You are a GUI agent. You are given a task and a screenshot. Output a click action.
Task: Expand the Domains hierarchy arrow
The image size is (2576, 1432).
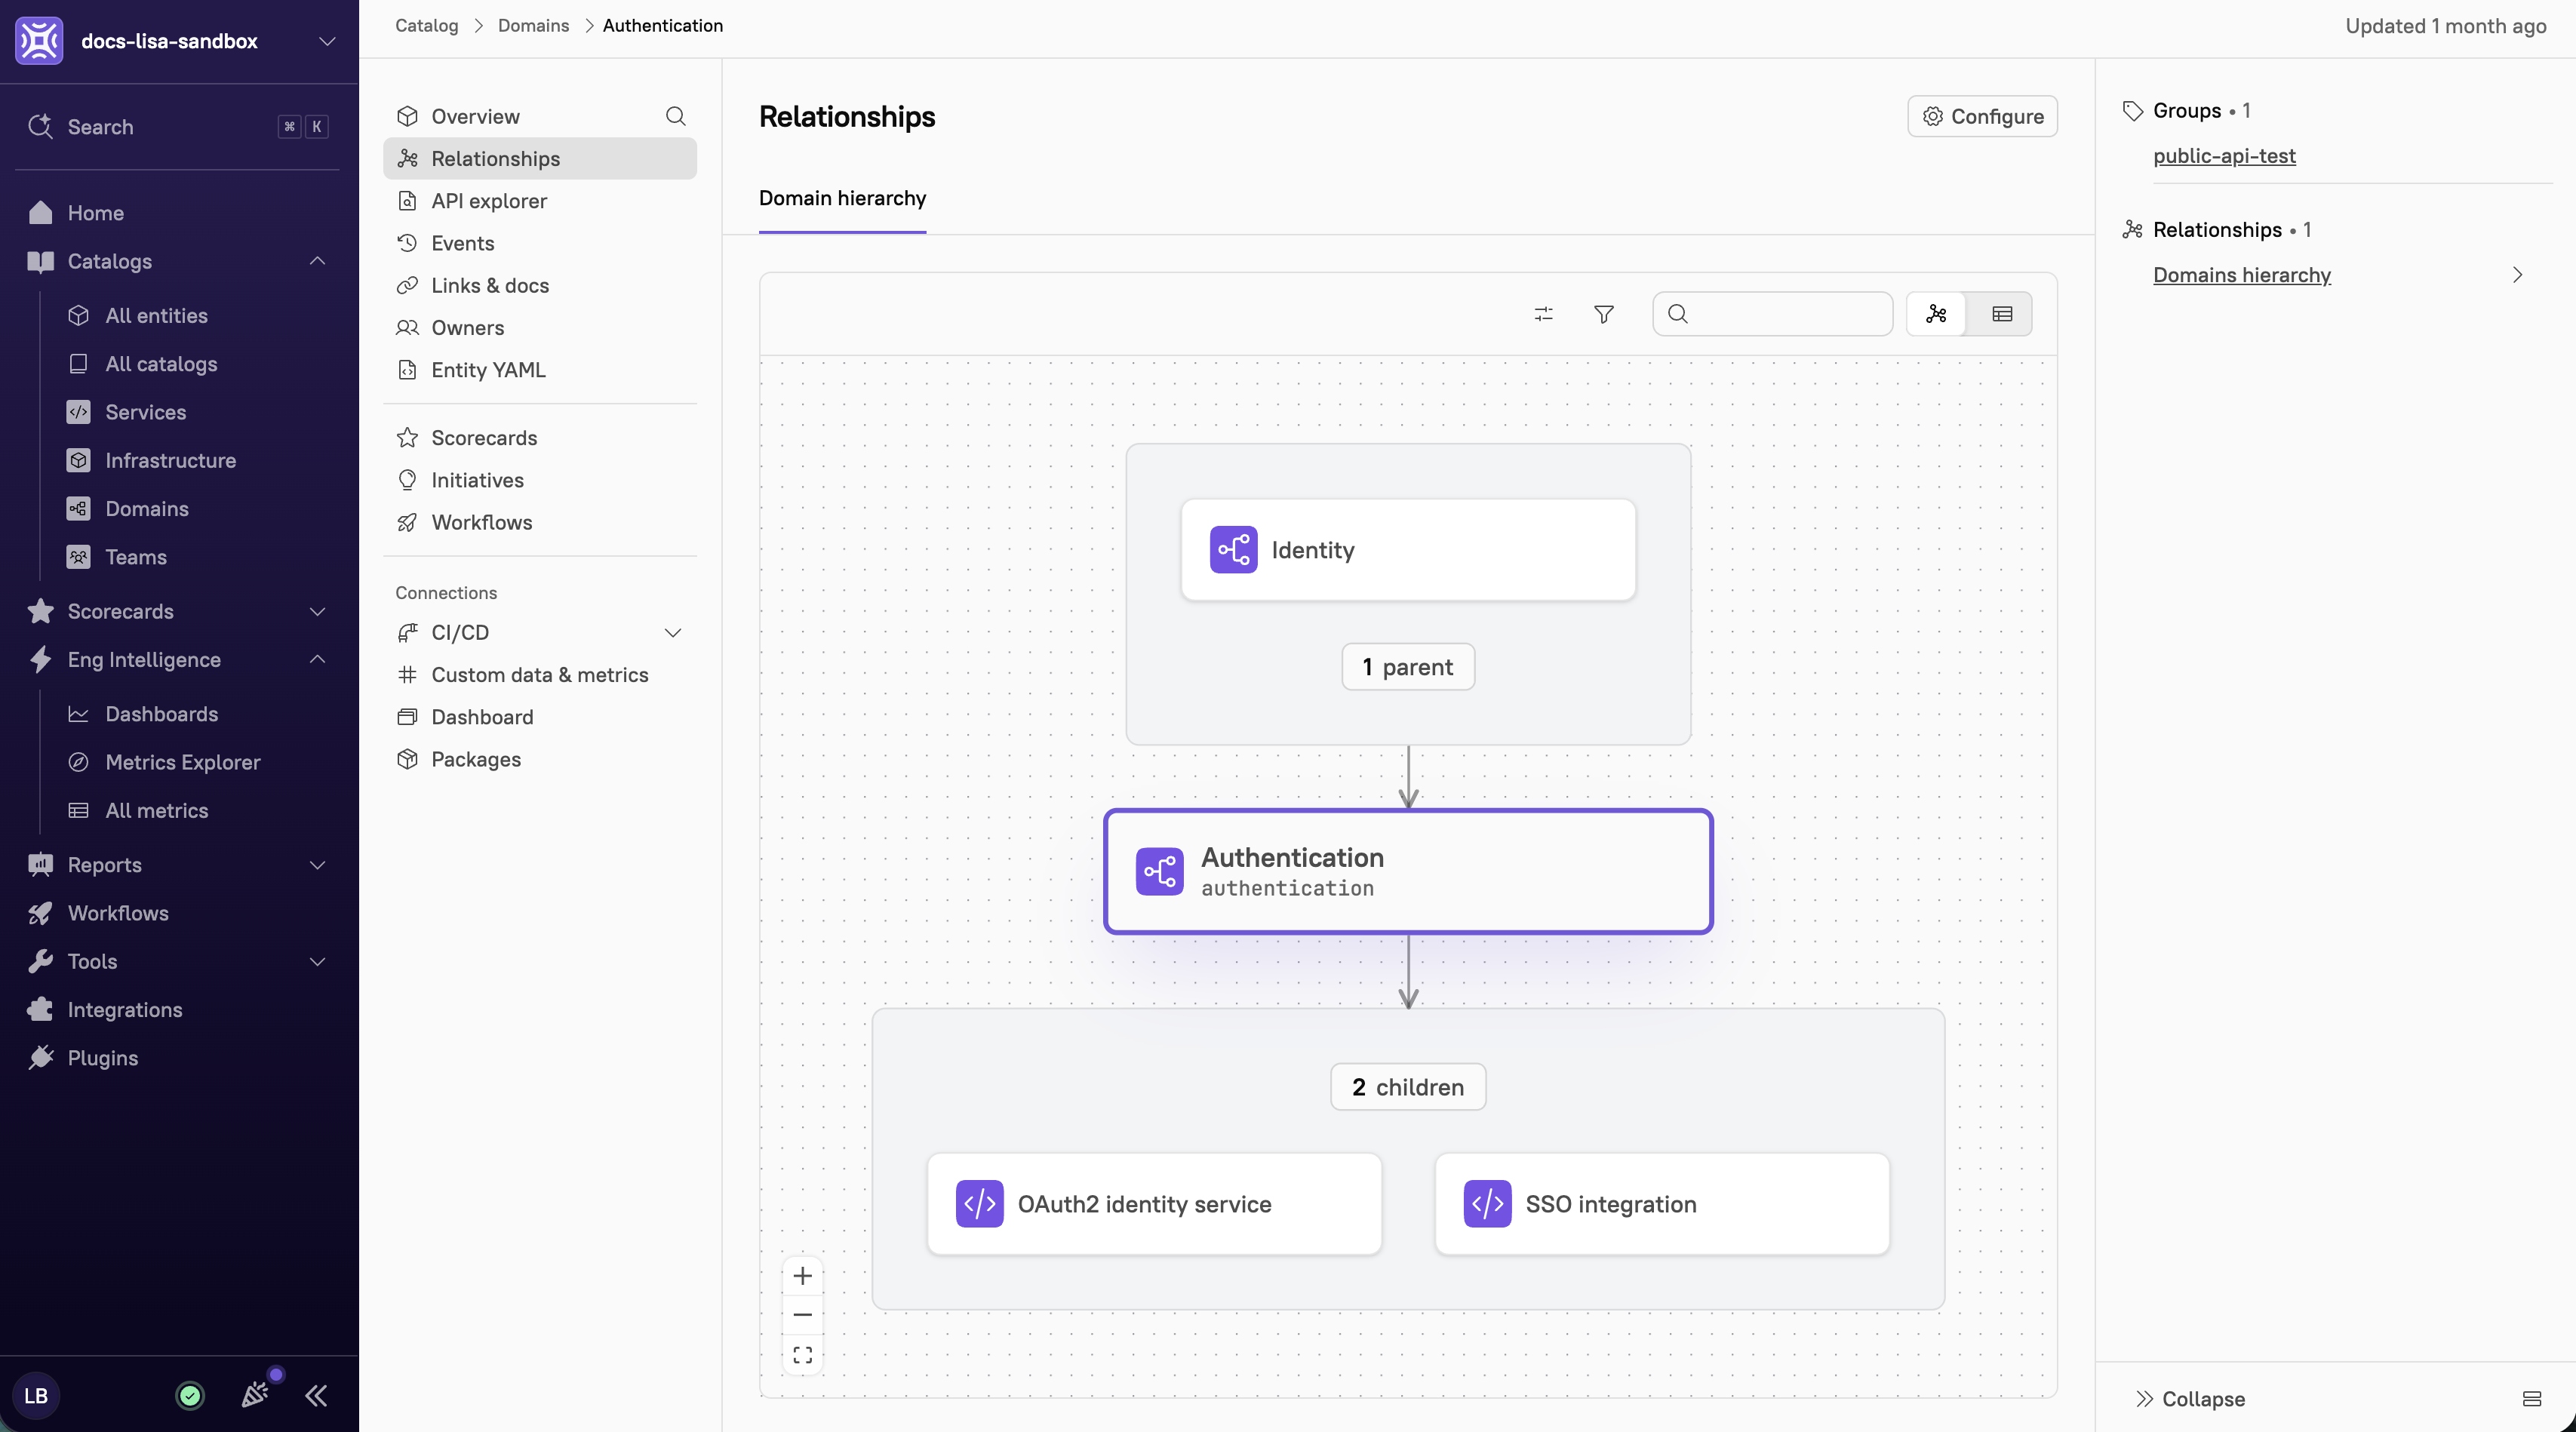[x=2517, y=275]
